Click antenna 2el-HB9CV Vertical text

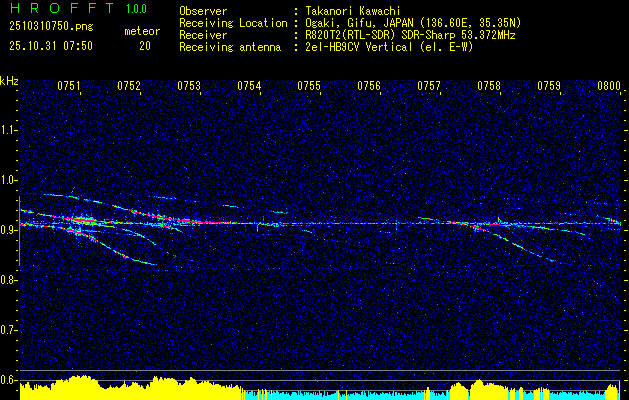click(x=389, y=47)
